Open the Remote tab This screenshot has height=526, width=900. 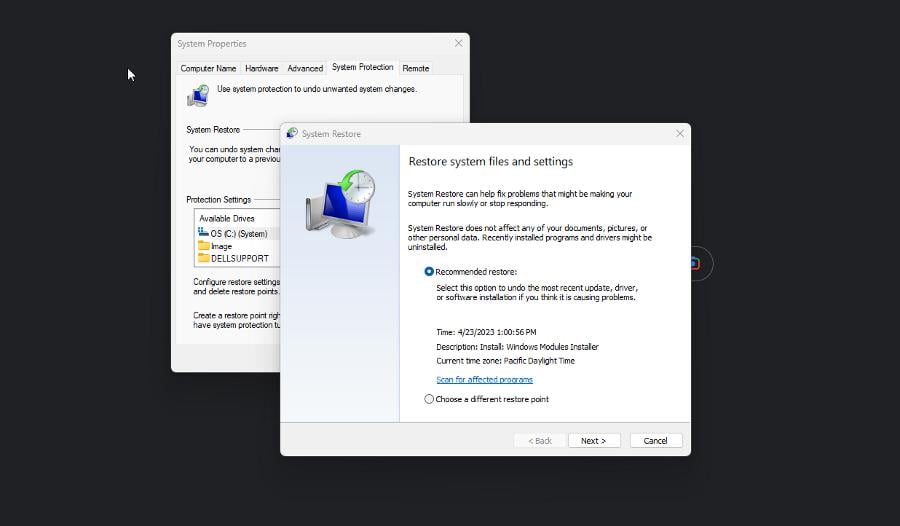(416, 68)
